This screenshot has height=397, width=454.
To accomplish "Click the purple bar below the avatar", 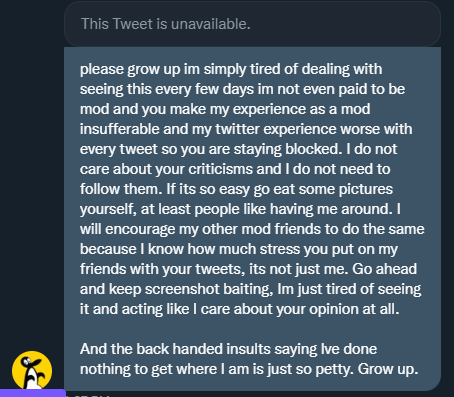I will (33, 393).
